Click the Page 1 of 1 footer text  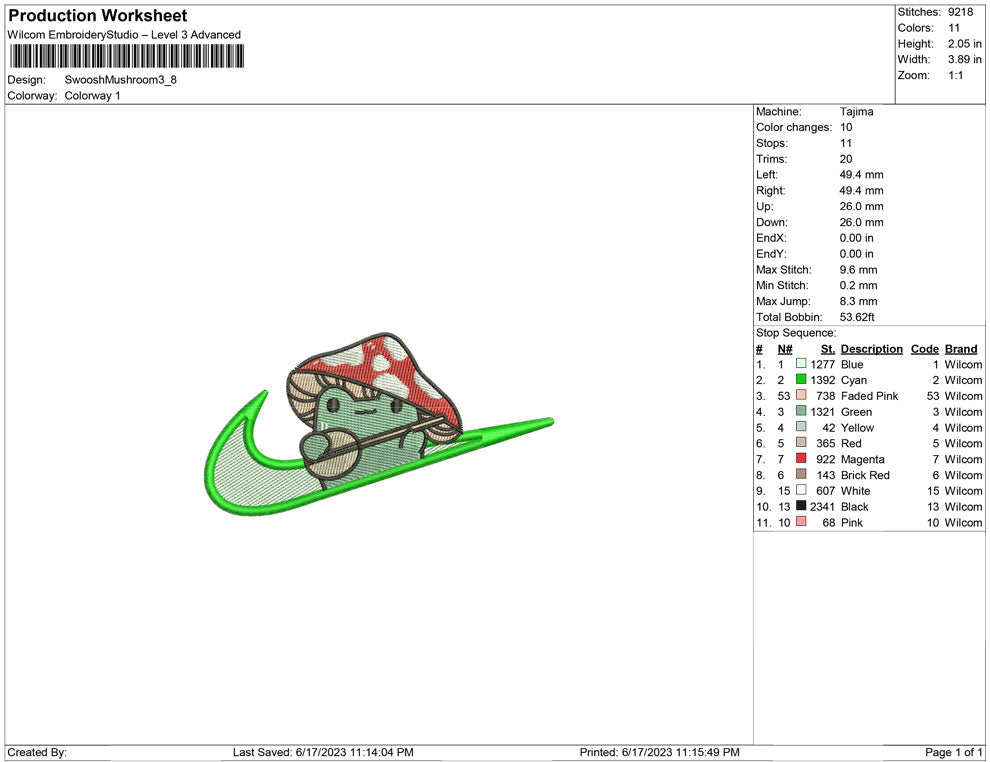(953, 752)
